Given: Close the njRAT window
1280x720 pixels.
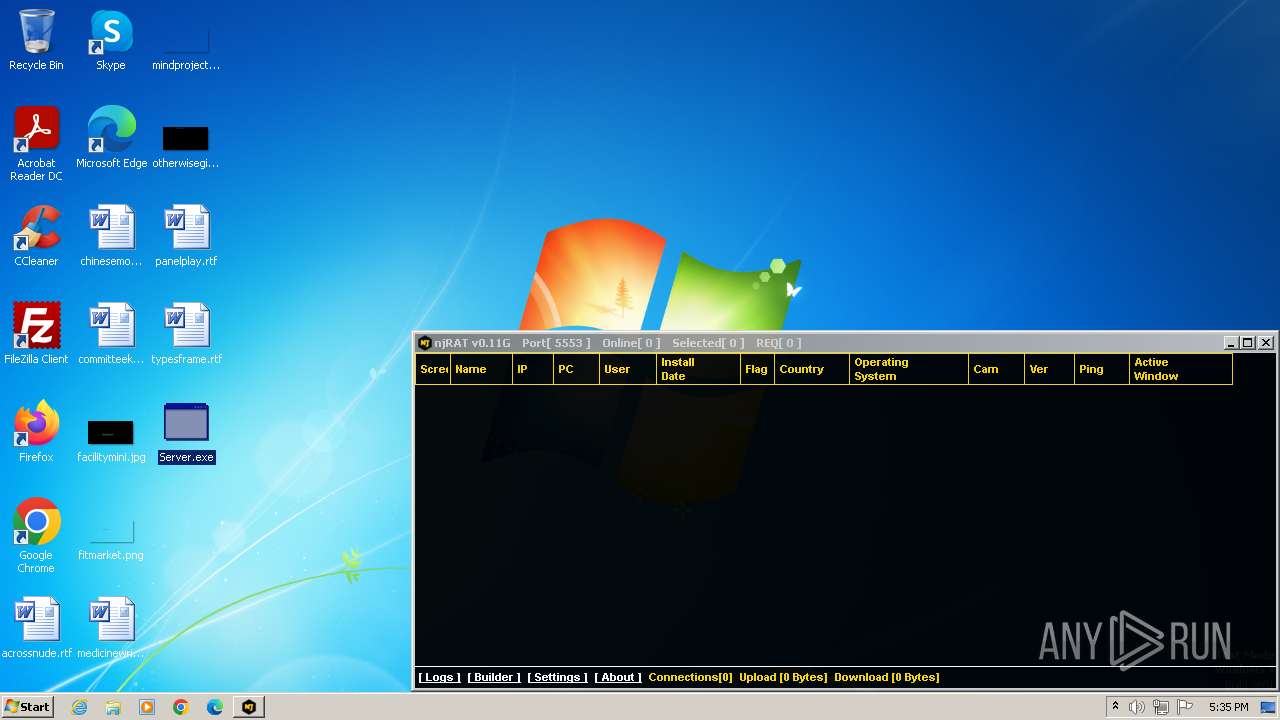Looking at the screenshot, I should tap(1265, 343).
